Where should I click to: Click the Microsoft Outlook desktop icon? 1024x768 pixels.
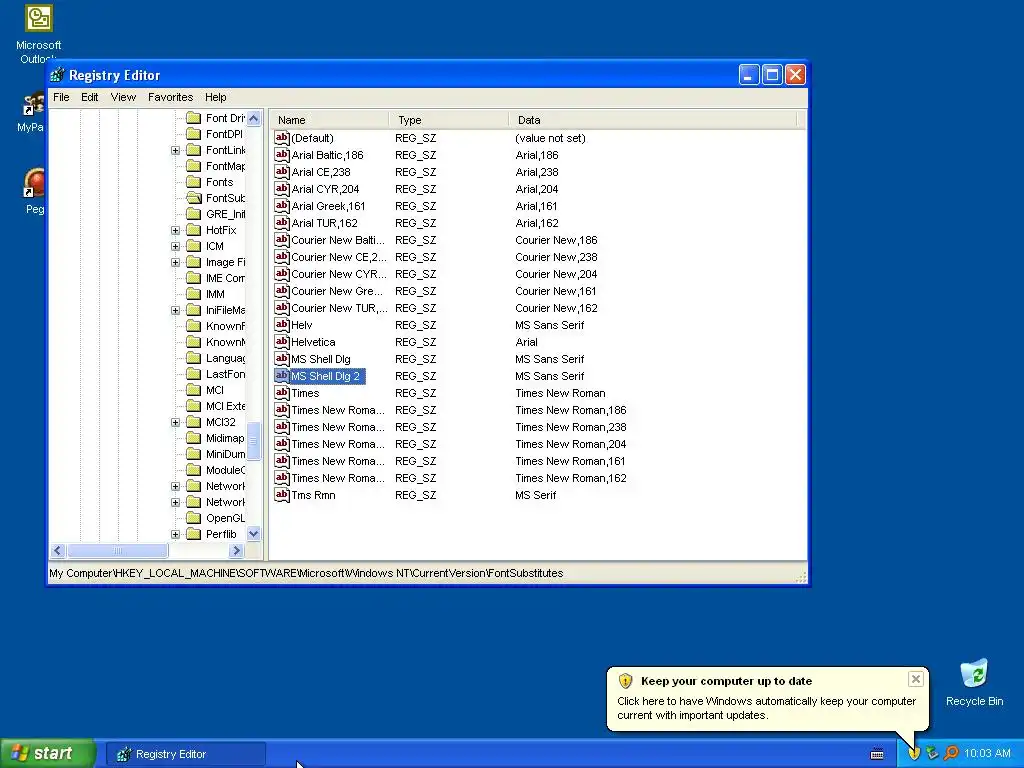(x=39, y=18)
